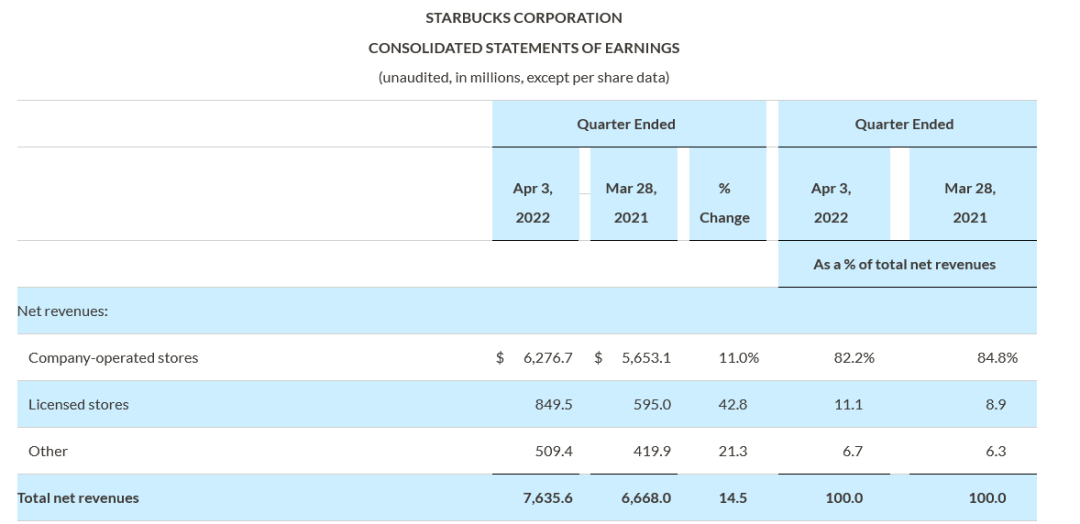This screenshot has width=1080, height=524.
Task: Select the 84.8% share of revenue value
Action: 997,358
